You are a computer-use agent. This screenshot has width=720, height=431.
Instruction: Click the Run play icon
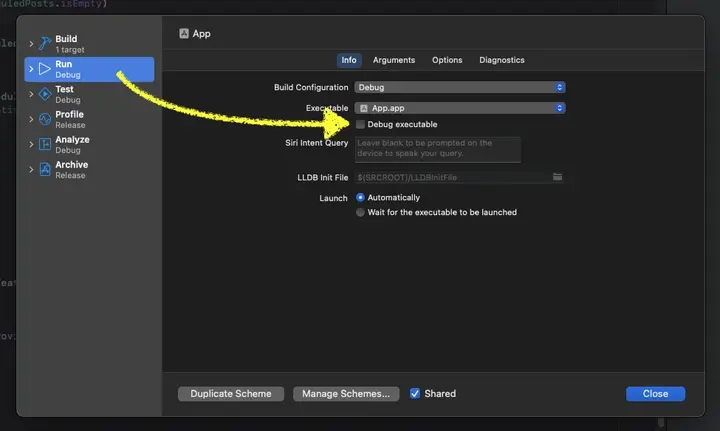click(45, 69)
